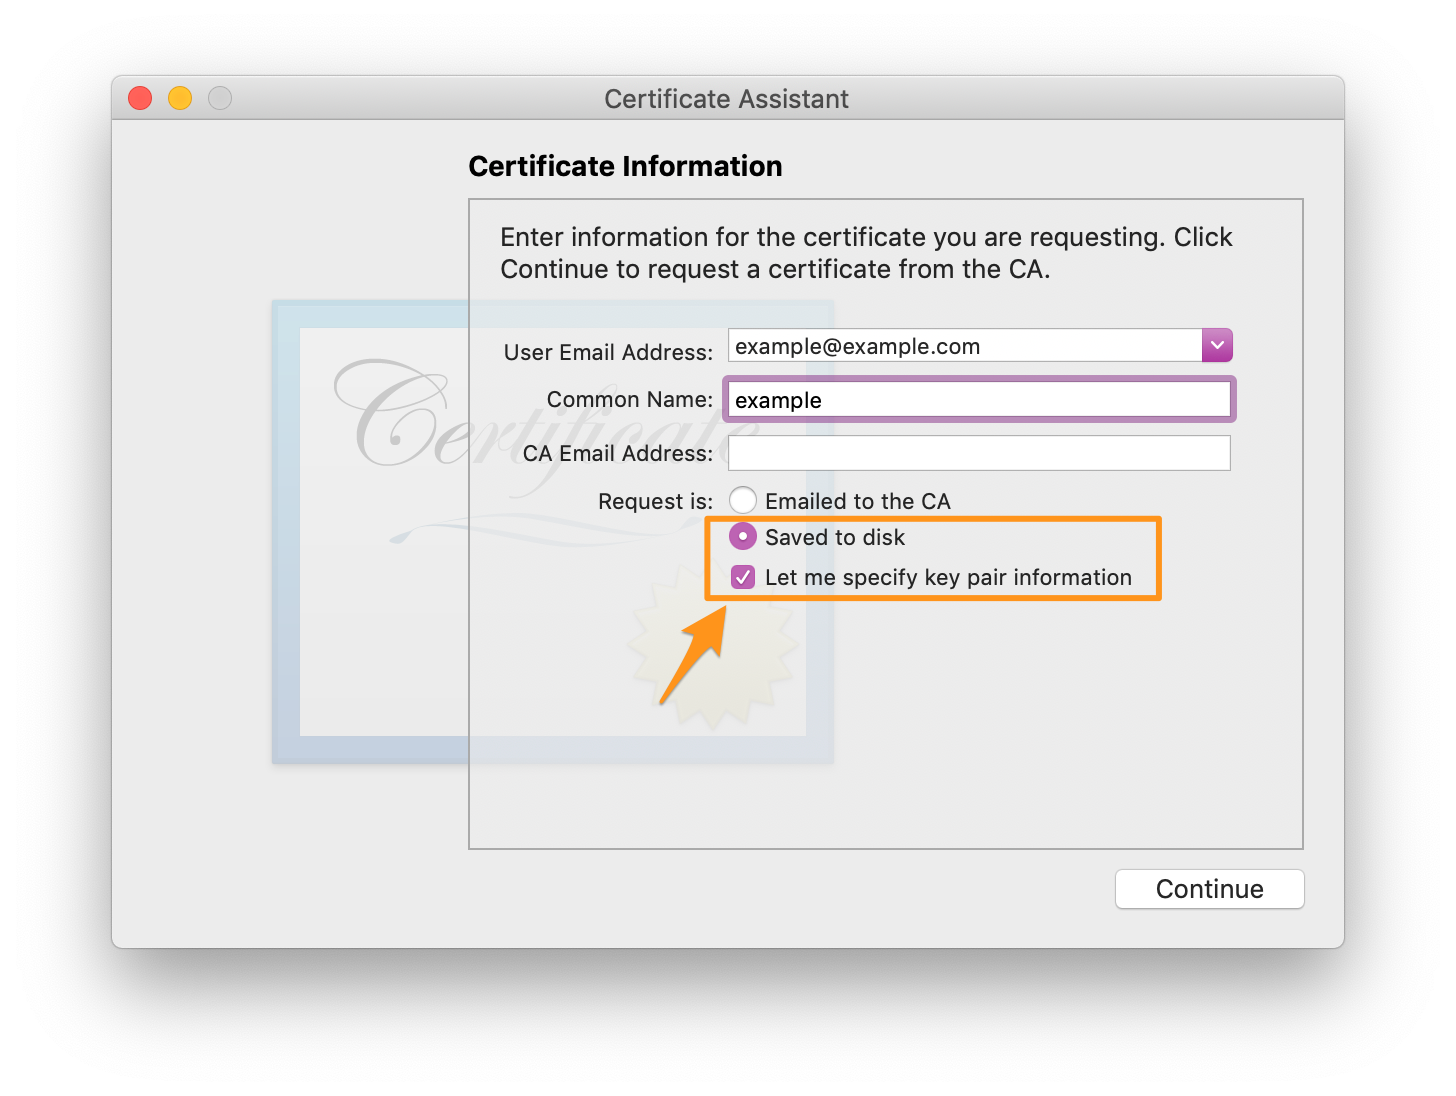Image resolution: width=1456 pixels, height=1096 pixels.
Task: Click the Common Name label
Action: (629, 399)
